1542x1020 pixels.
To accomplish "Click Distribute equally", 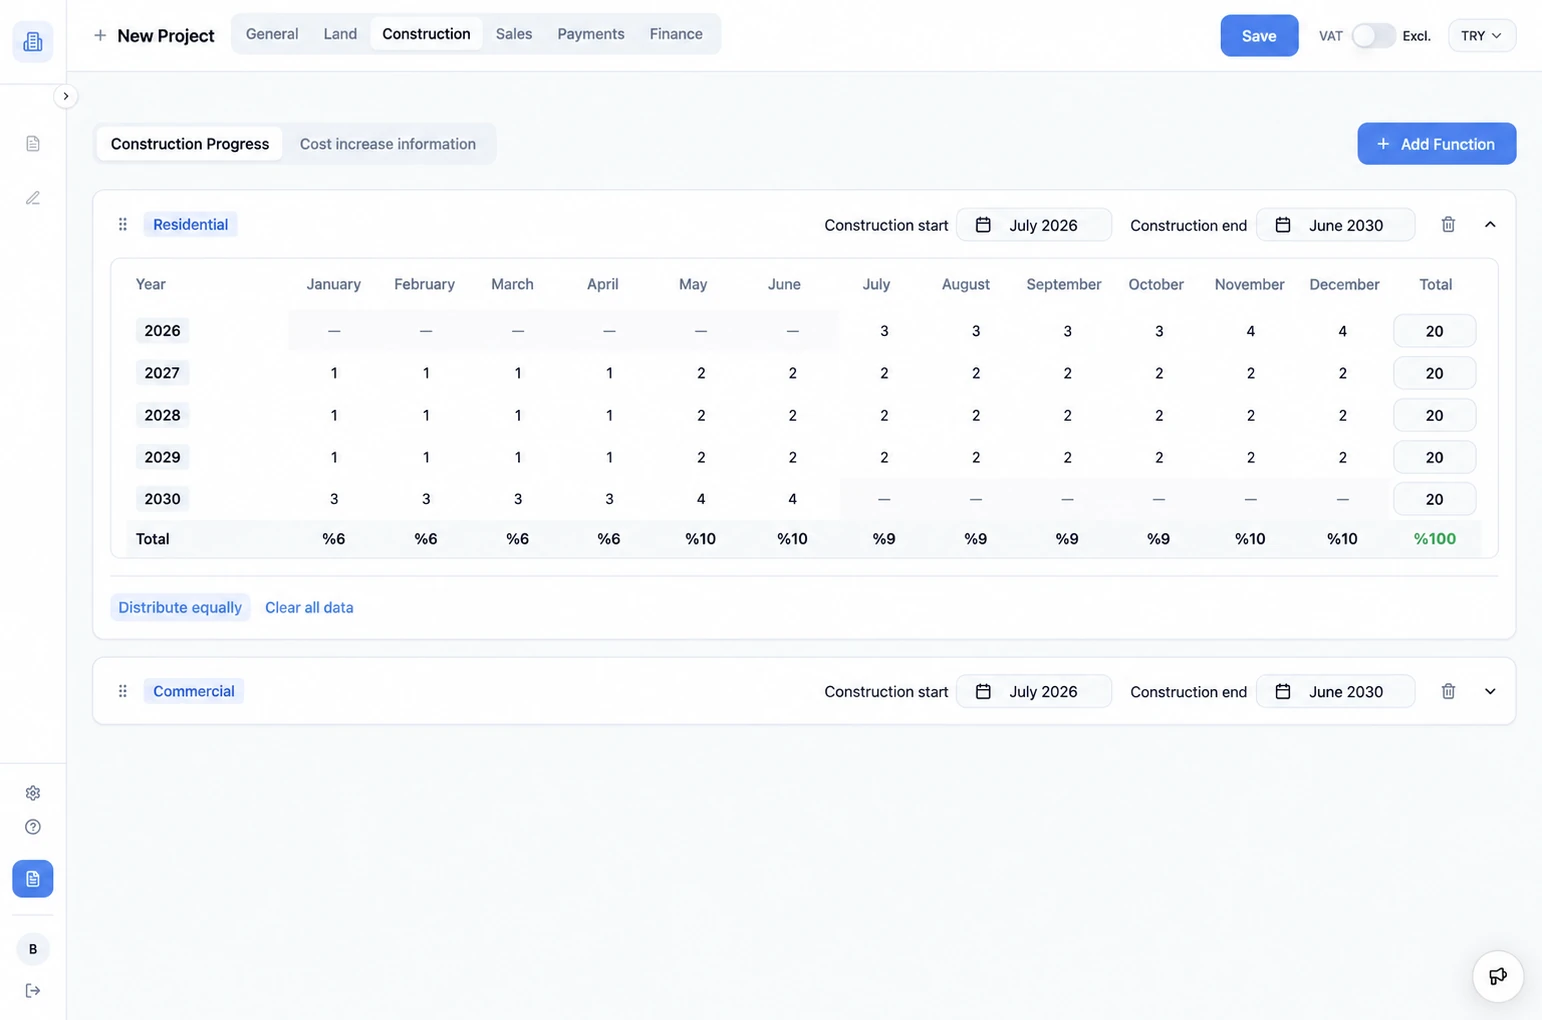I will (180, 607).
